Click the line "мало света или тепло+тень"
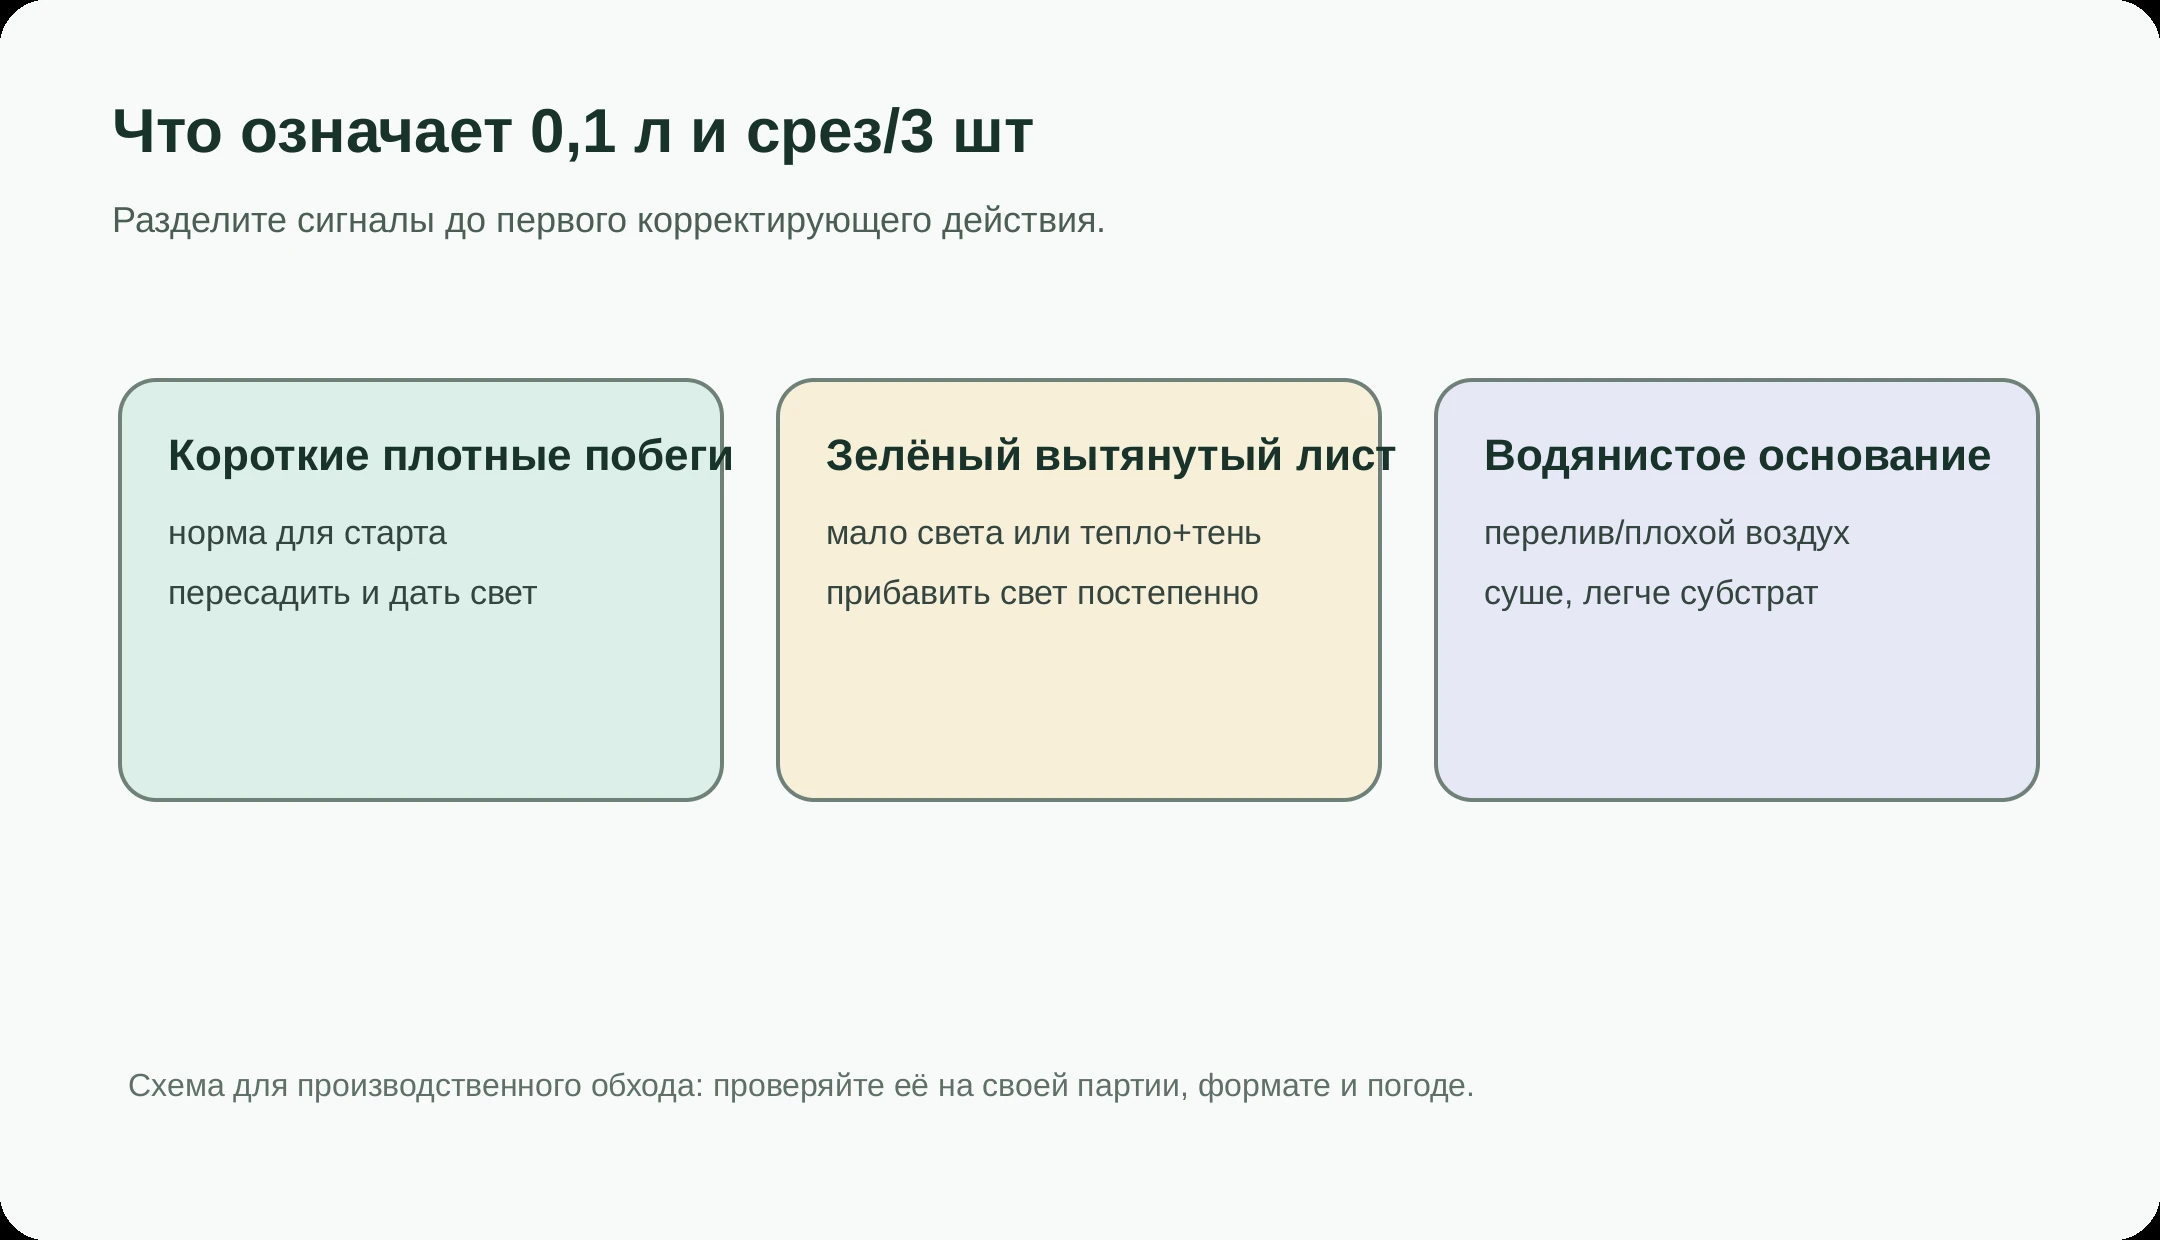2160x1240 pixels. (x=1043, y=533)
